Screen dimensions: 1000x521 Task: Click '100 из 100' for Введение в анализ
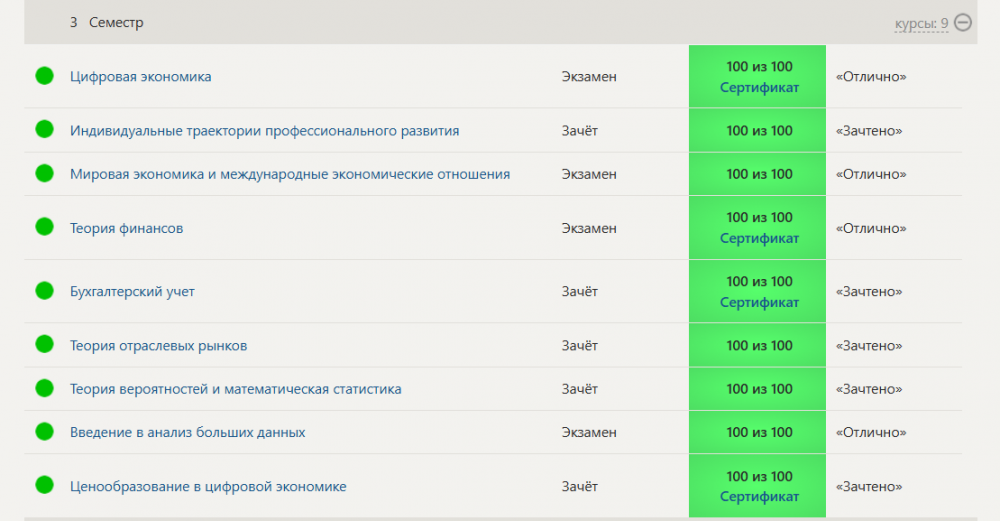[759, 432]
